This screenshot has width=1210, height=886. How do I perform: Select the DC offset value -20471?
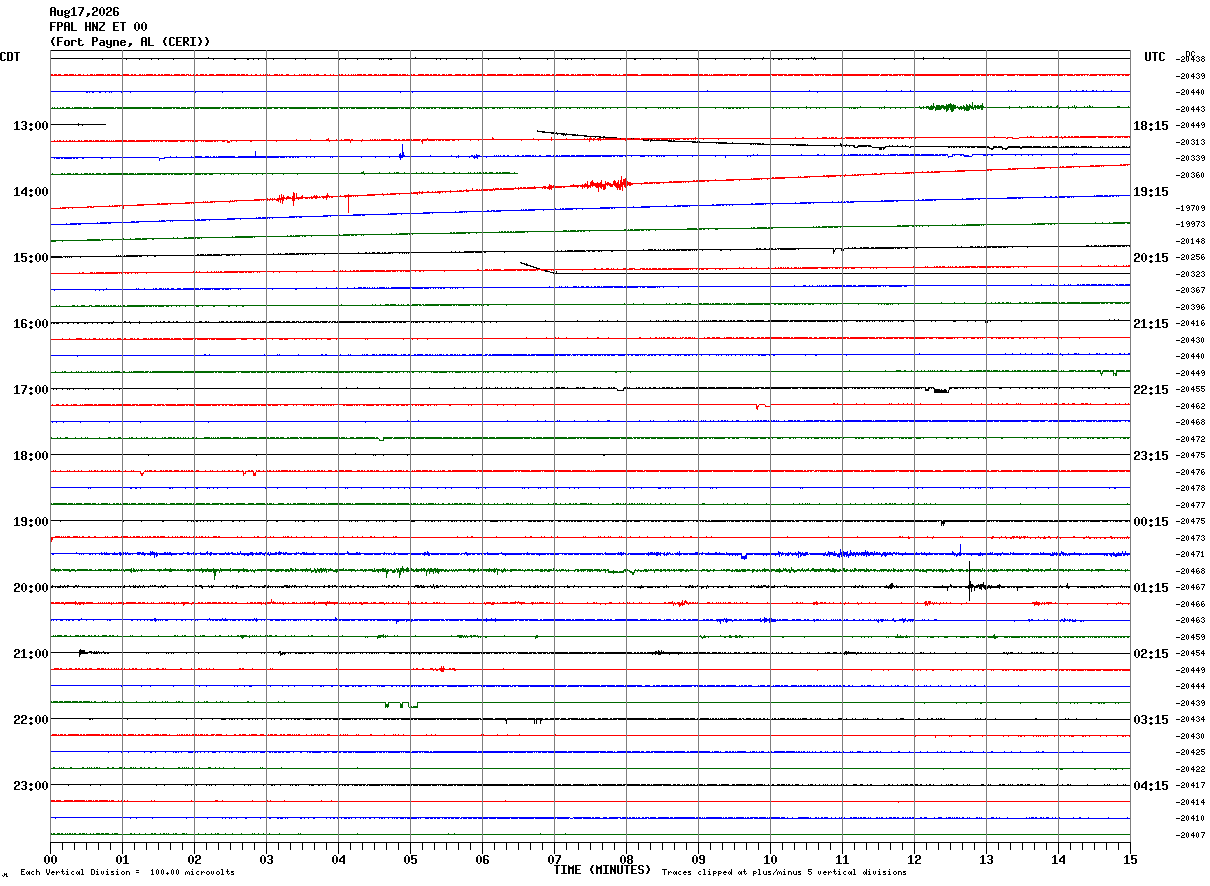pos(1190,554)
